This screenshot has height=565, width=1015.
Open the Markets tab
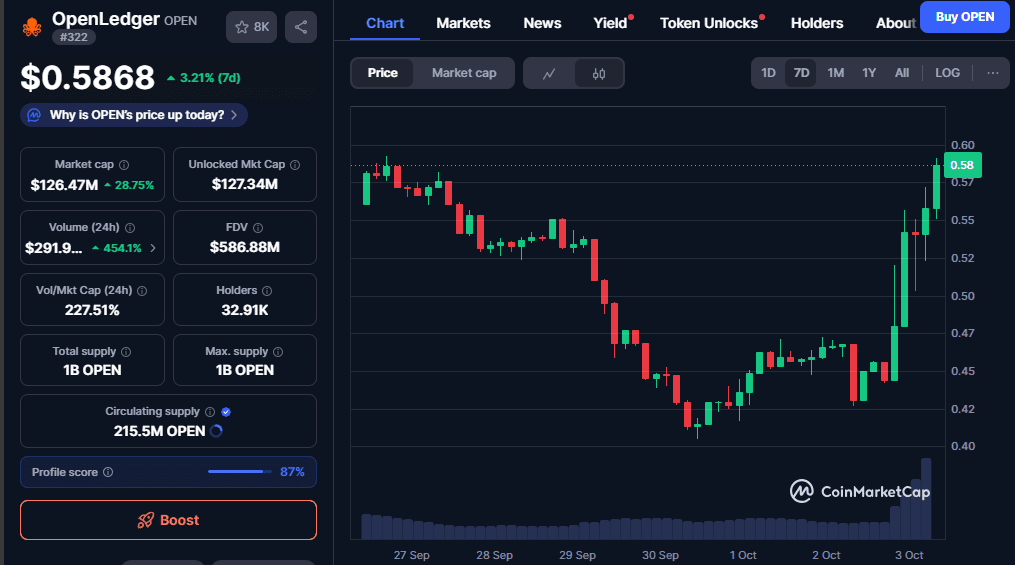tap(463, 23)
